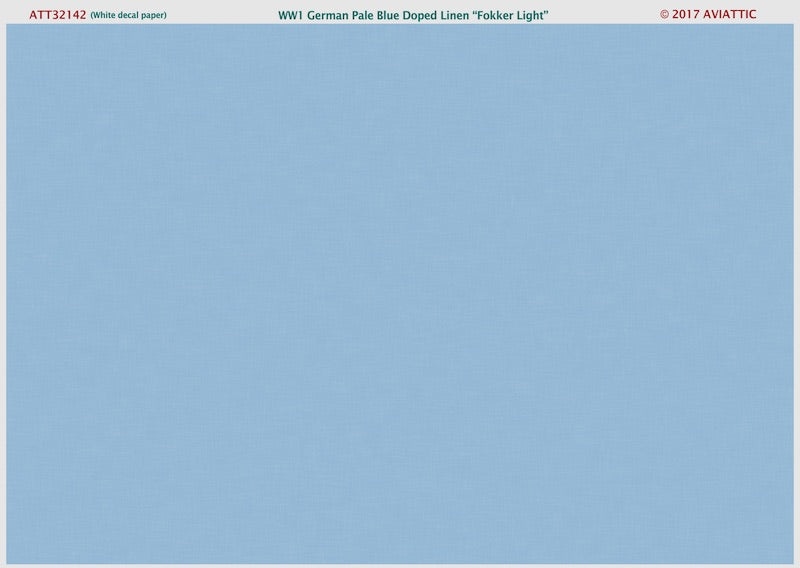Click the "Fokker Light" quoted text
The height and width of the screenshot is (568, 800).
click(x=510, y=15)
